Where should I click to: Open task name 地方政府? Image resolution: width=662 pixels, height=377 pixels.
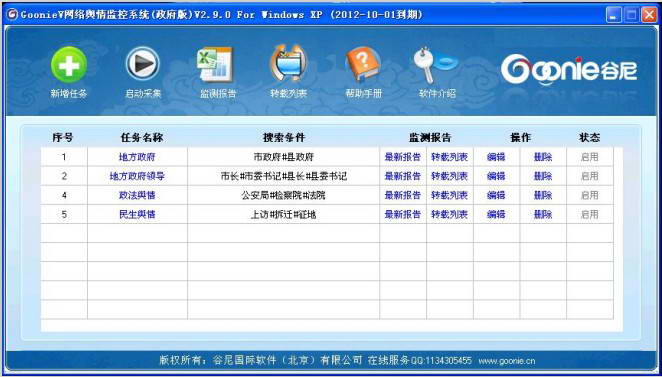point(137,157)
